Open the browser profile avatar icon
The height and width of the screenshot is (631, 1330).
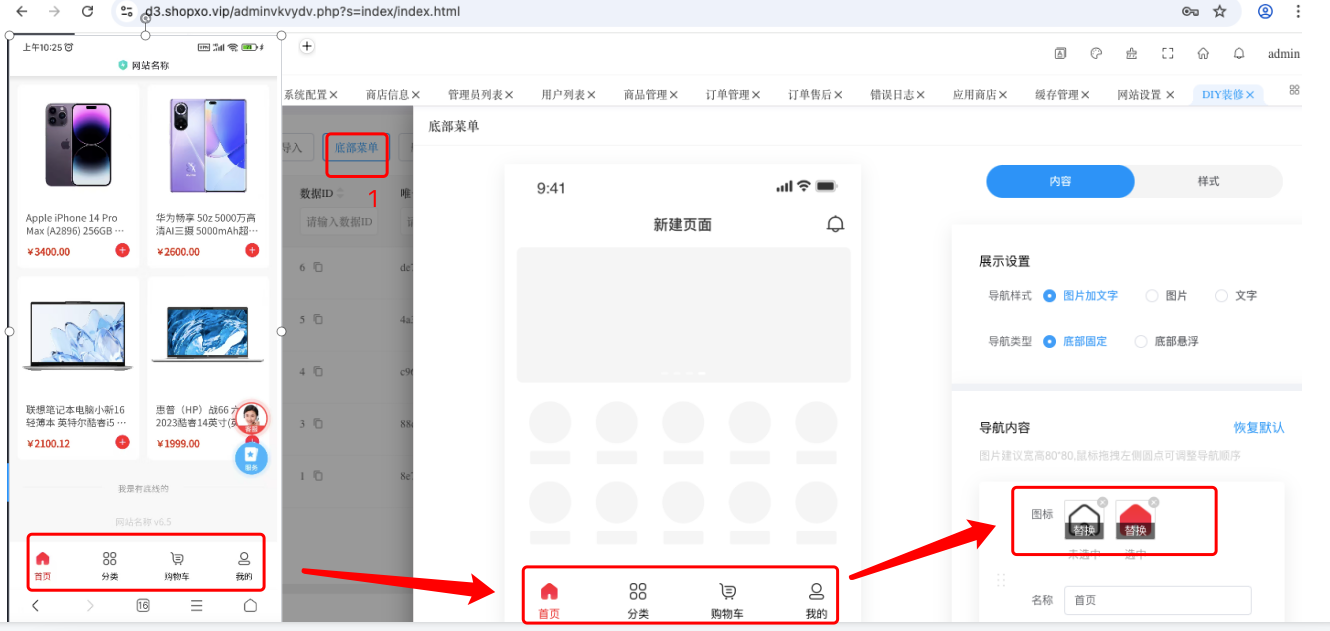coord(1265,11)
